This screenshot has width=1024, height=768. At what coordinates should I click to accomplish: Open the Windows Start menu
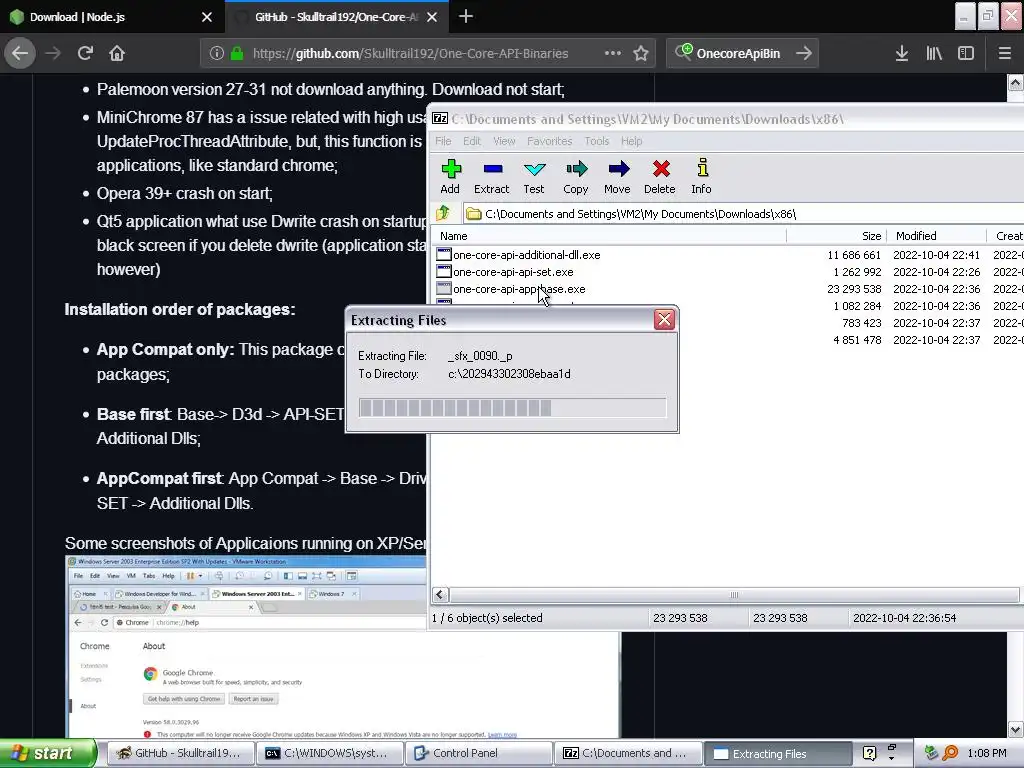[x=48, y=753]
